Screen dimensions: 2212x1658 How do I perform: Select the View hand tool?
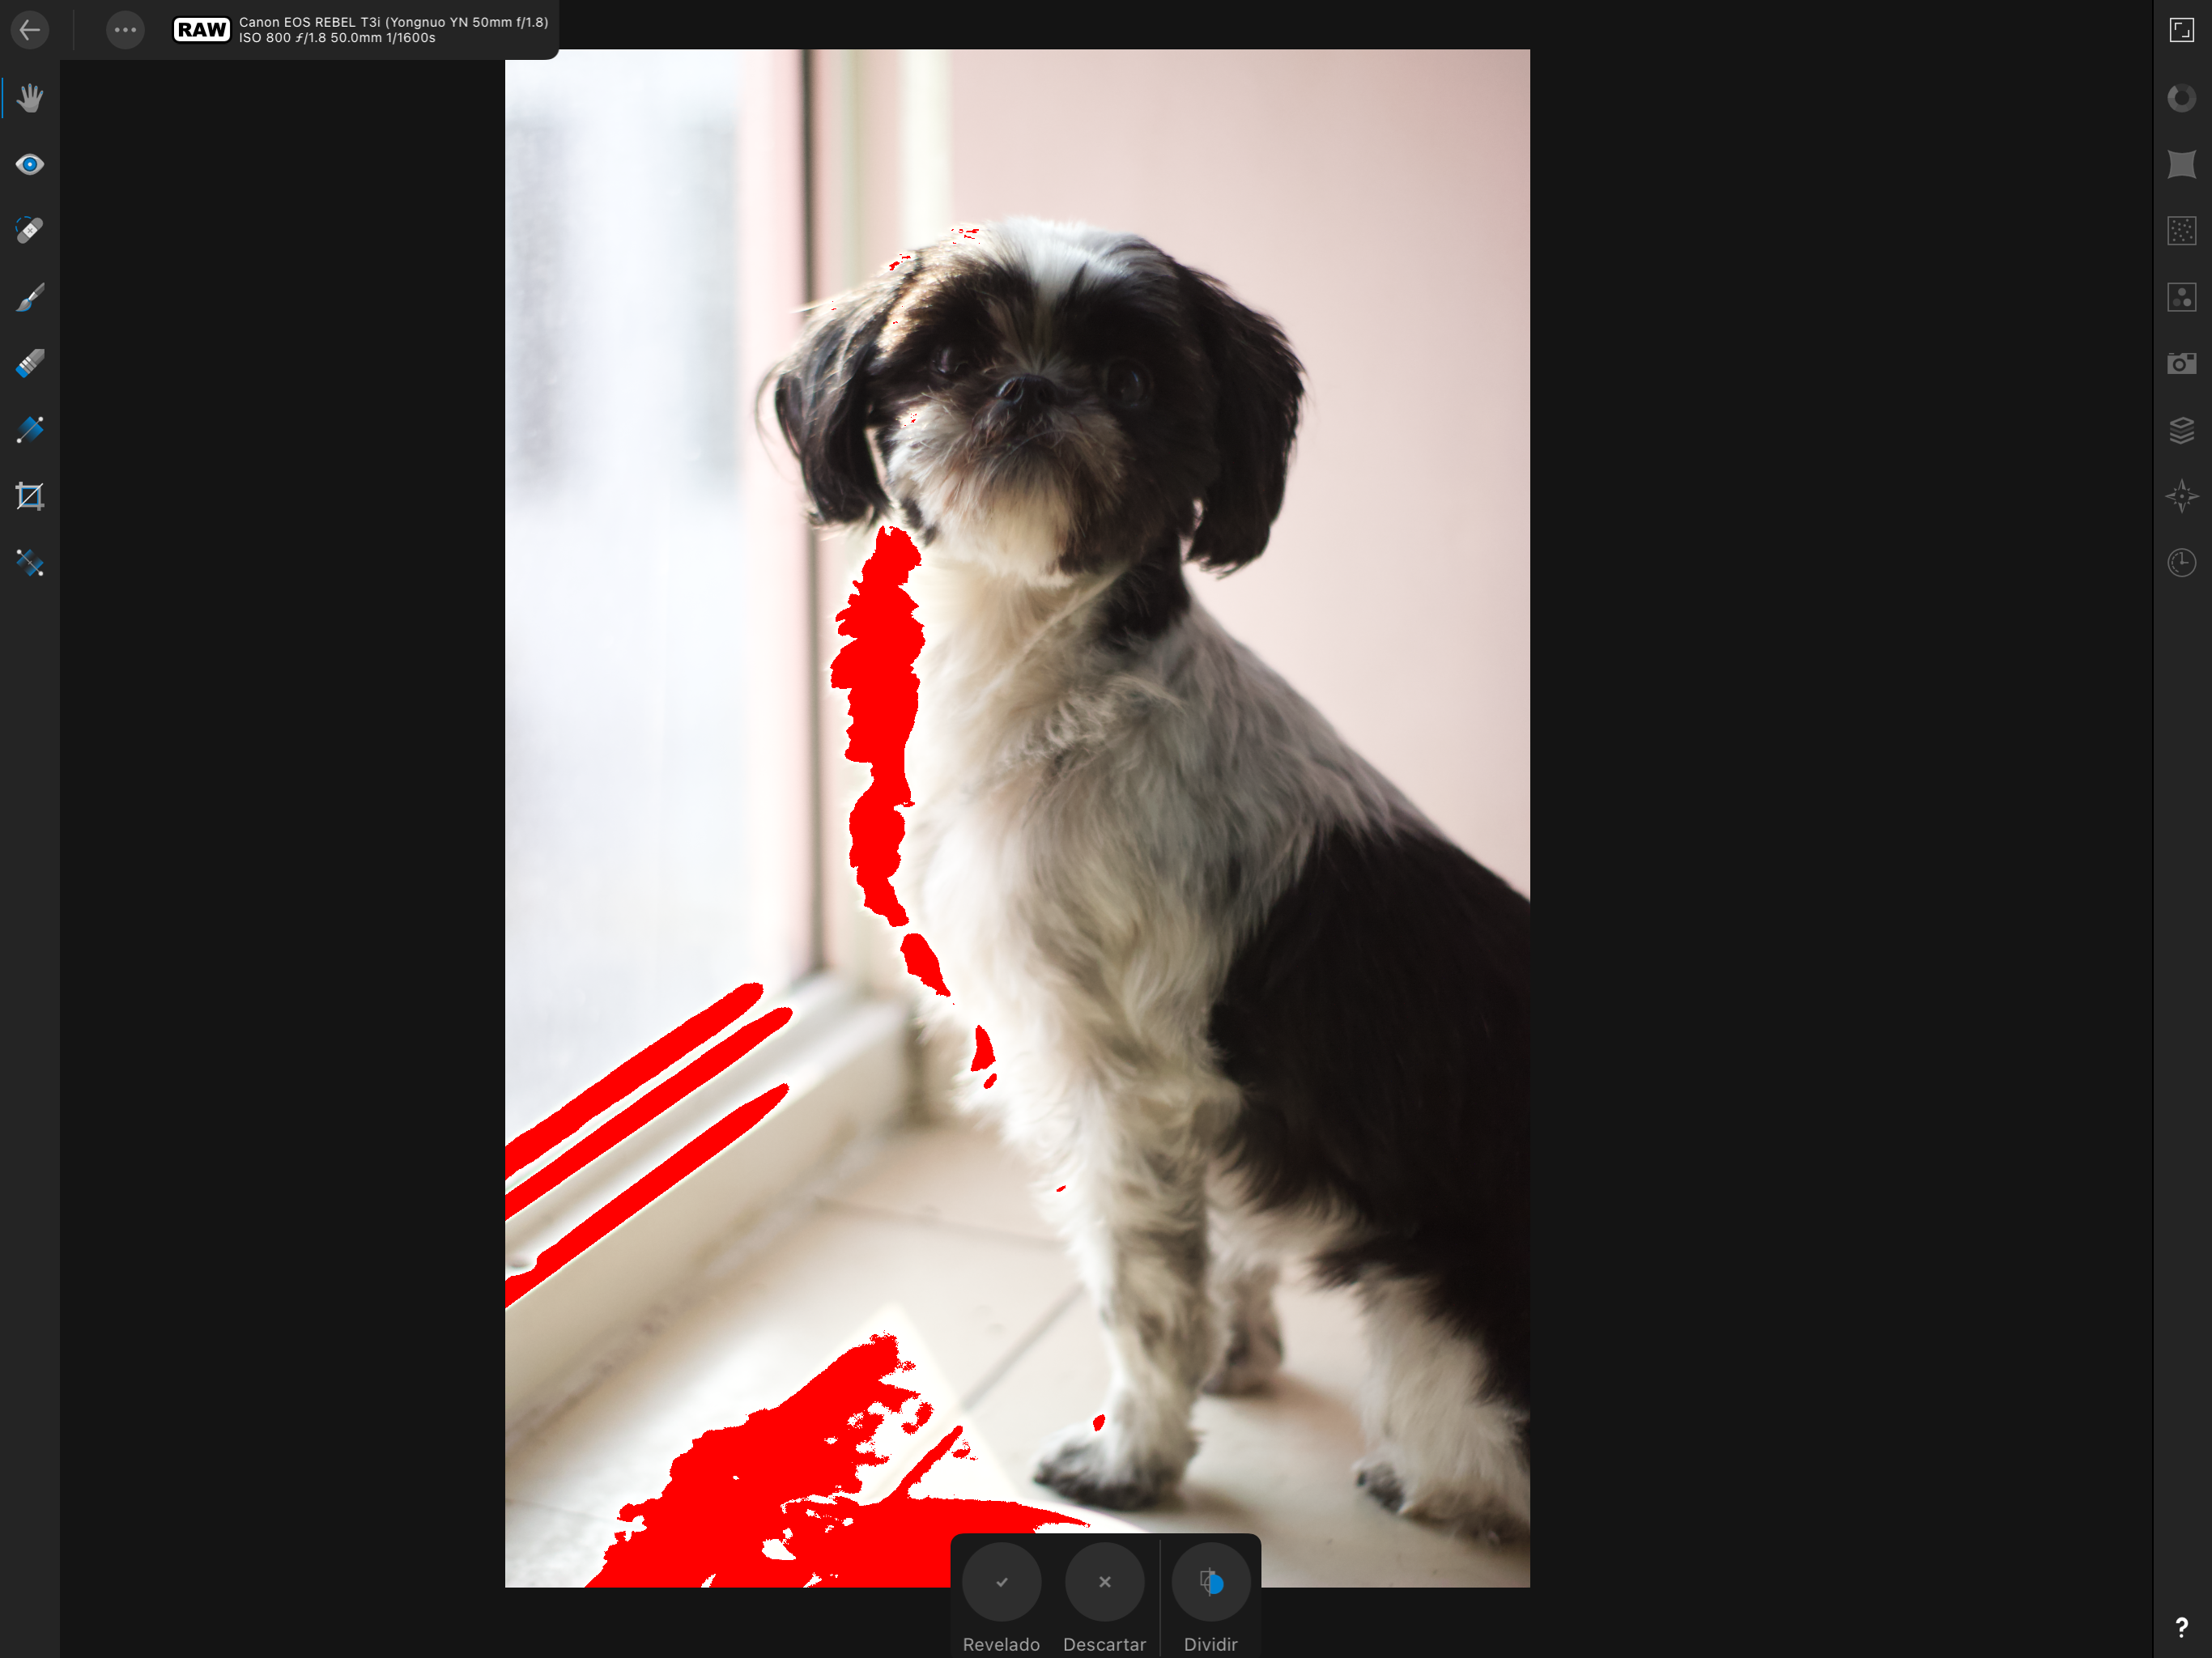[x=30, y=98]
